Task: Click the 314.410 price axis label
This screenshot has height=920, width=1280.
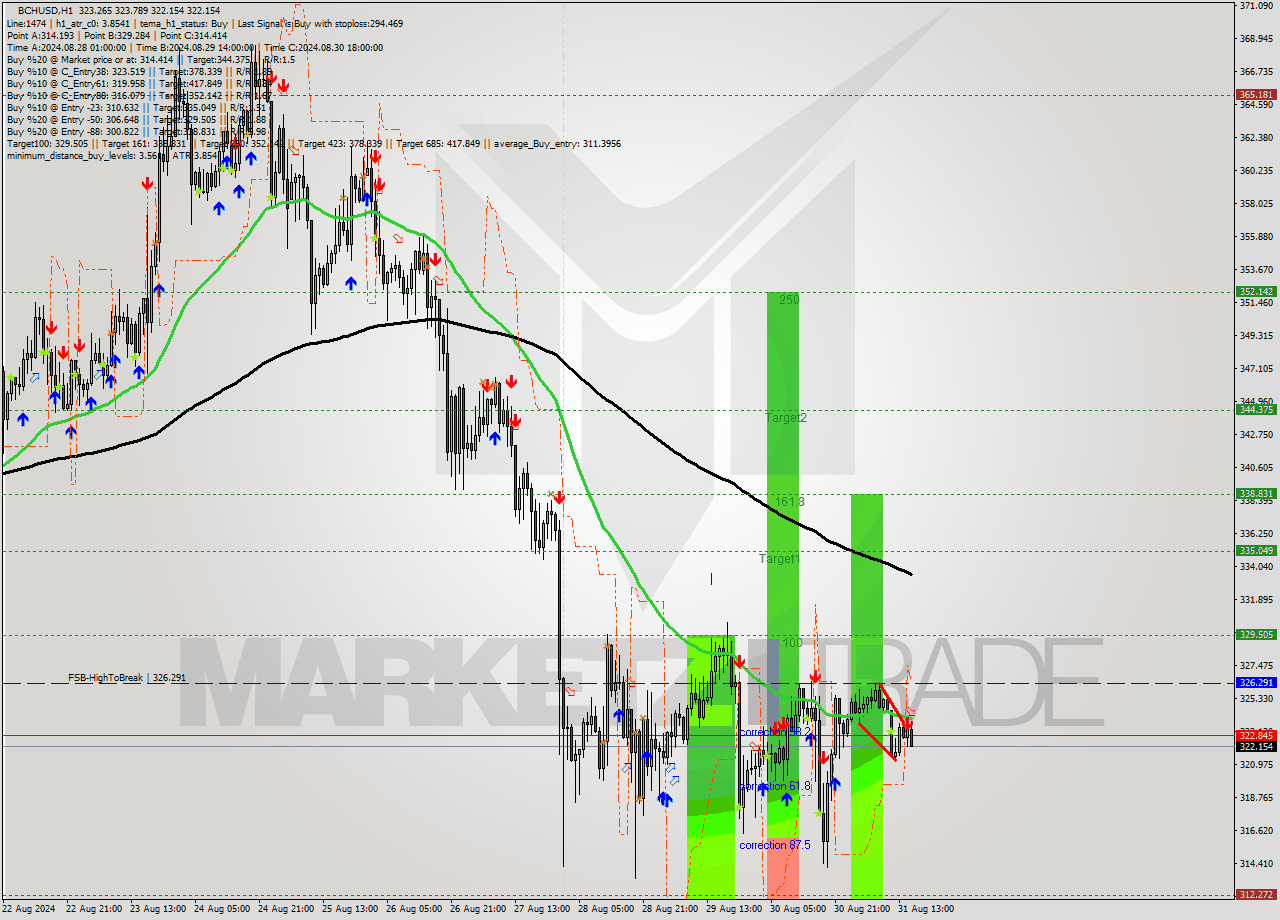Action: [x=1255, y=863]
